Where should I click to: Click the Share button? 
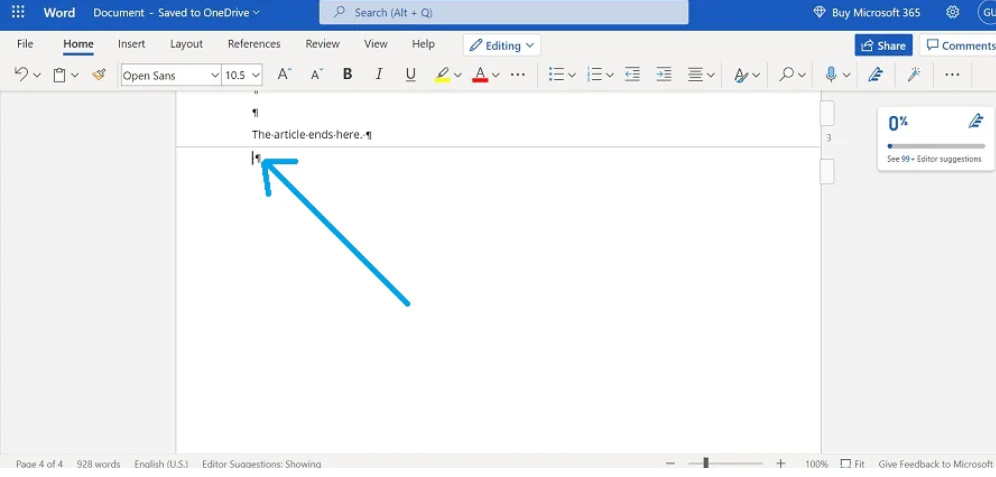[884, 46]
